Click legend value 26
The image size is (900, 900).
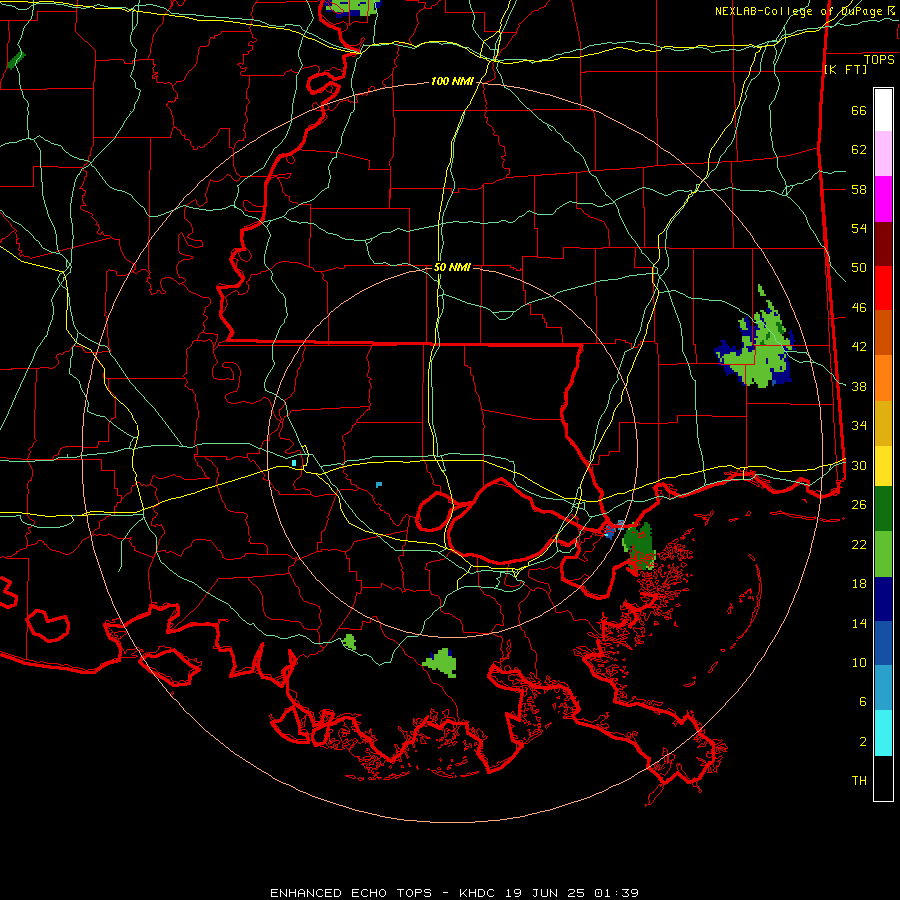click(859, 505)
